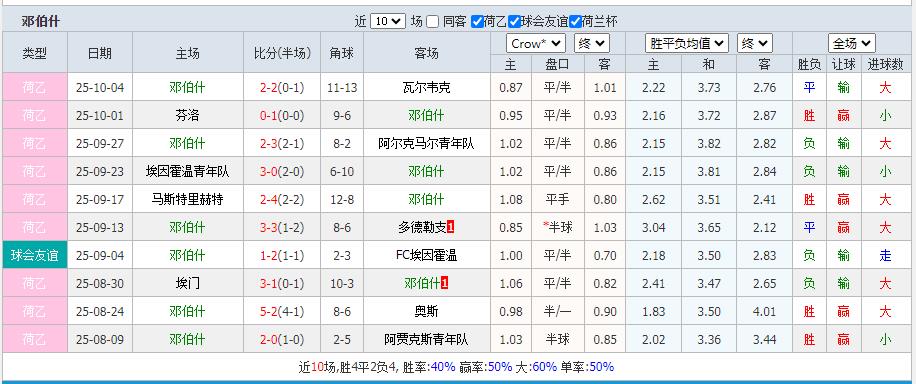Open 芬洛 team link

[x=188, y=116]
